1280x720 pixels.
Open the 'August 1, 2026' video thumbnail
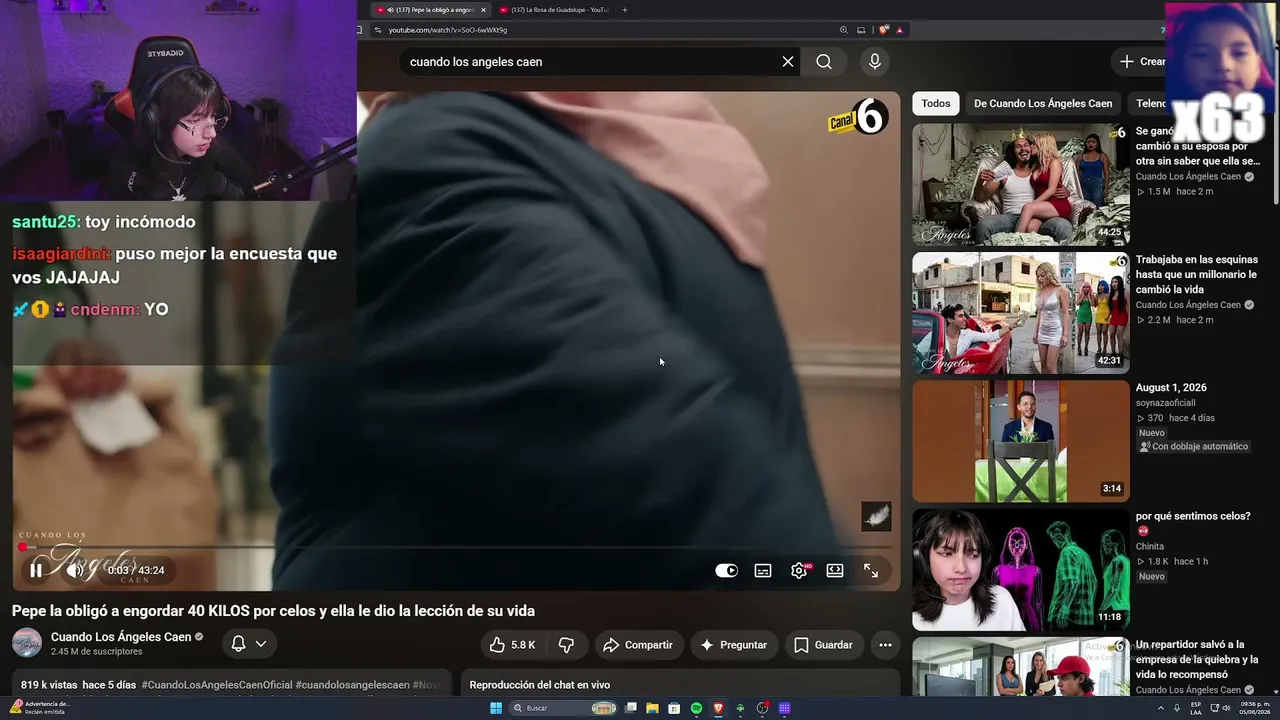1020,441
